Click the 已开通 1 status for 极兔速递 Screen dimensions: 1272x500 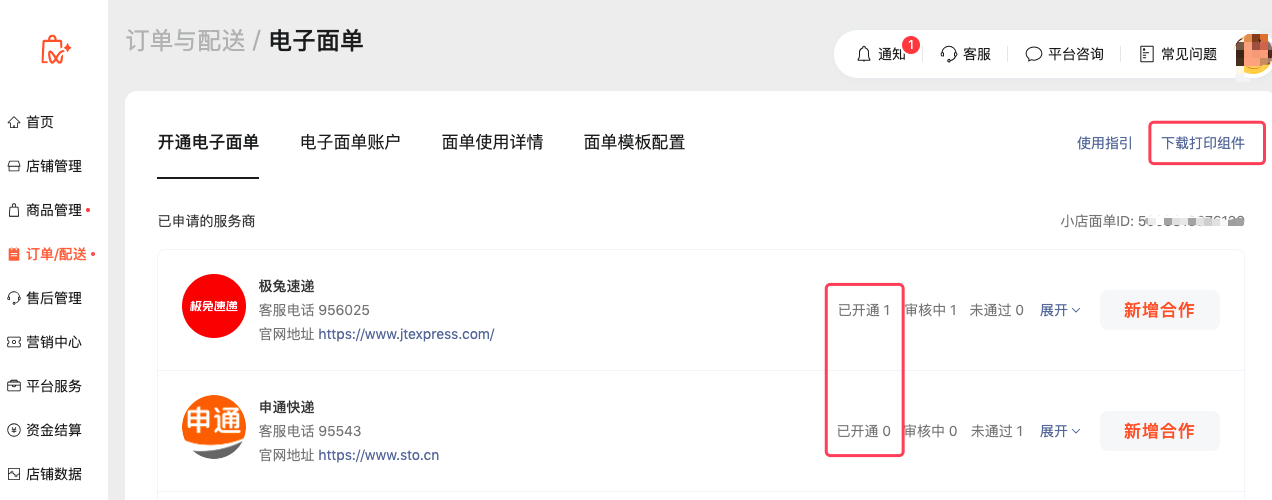pos(864,310)
